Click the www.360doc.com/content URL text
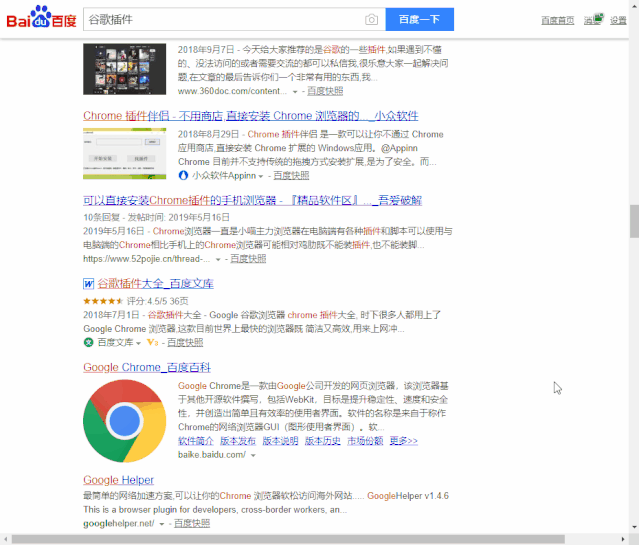Image resolution: width=639 pixels, height=545 pixels. [x=232, y=91]
